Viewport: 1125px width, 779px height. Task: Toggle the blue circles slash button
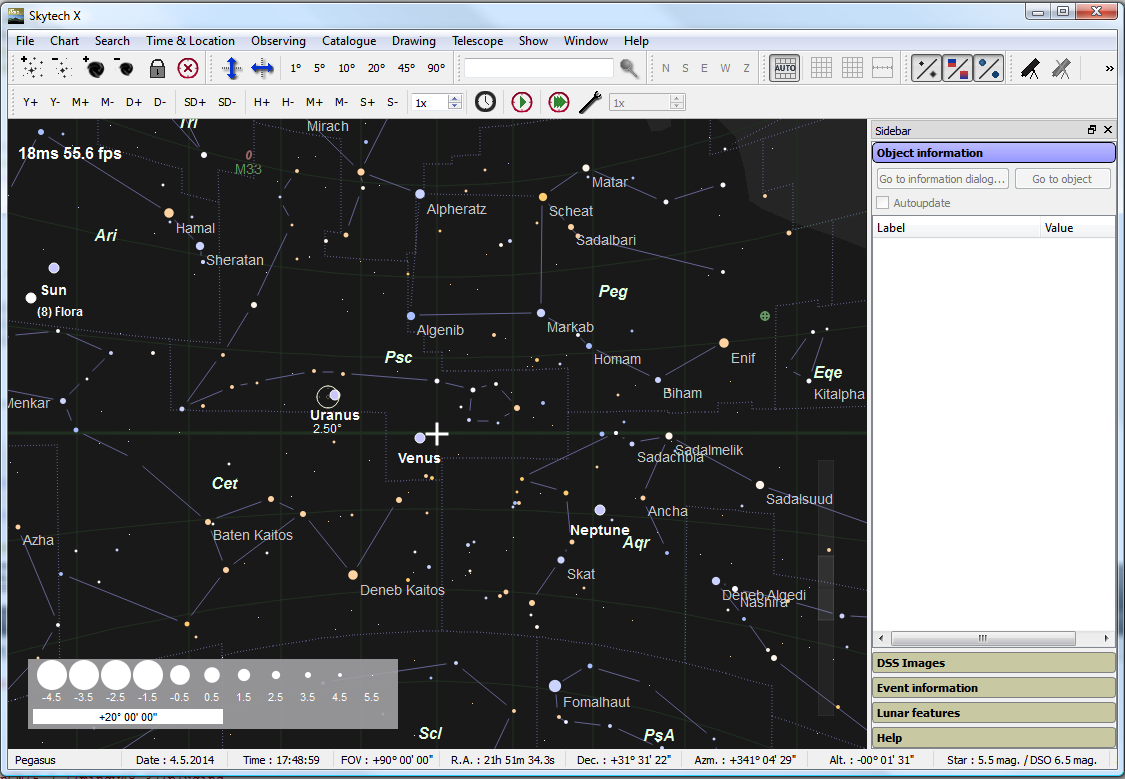point(988,68)
